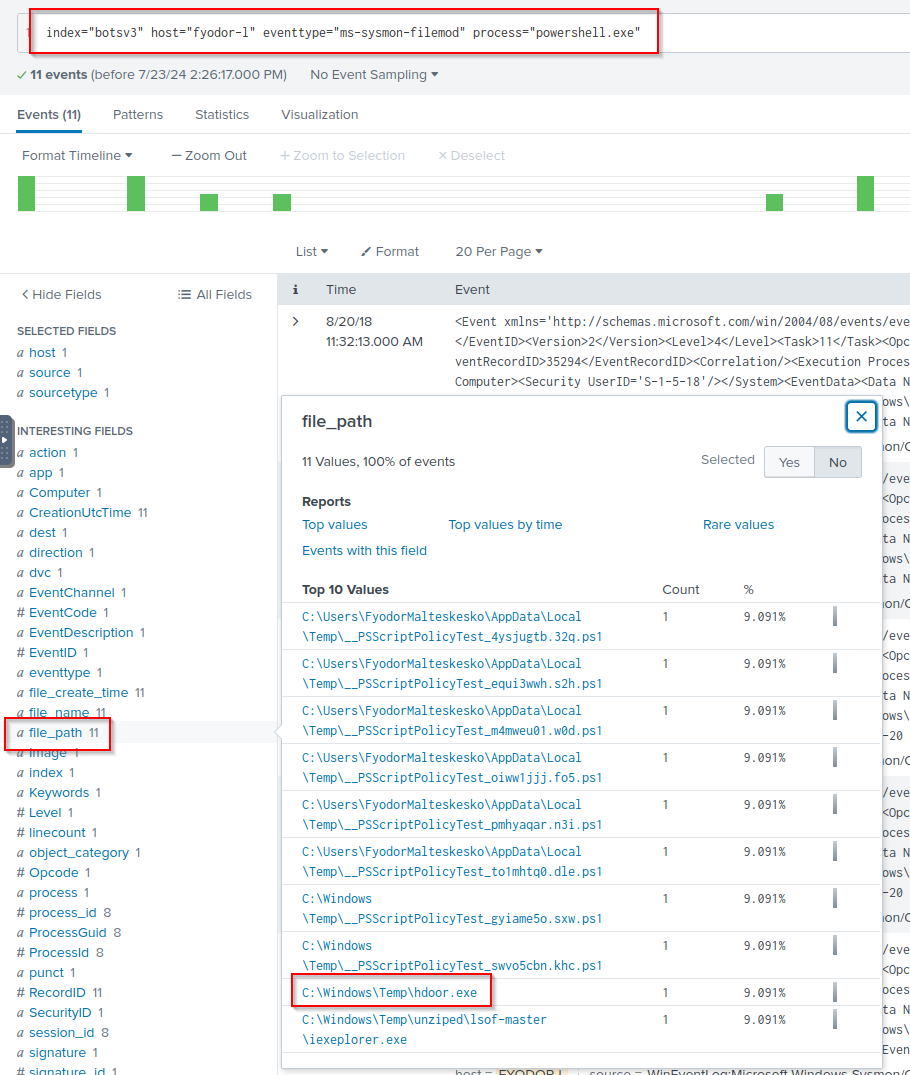Click the Zoom Out minus button

pos(177,156)
